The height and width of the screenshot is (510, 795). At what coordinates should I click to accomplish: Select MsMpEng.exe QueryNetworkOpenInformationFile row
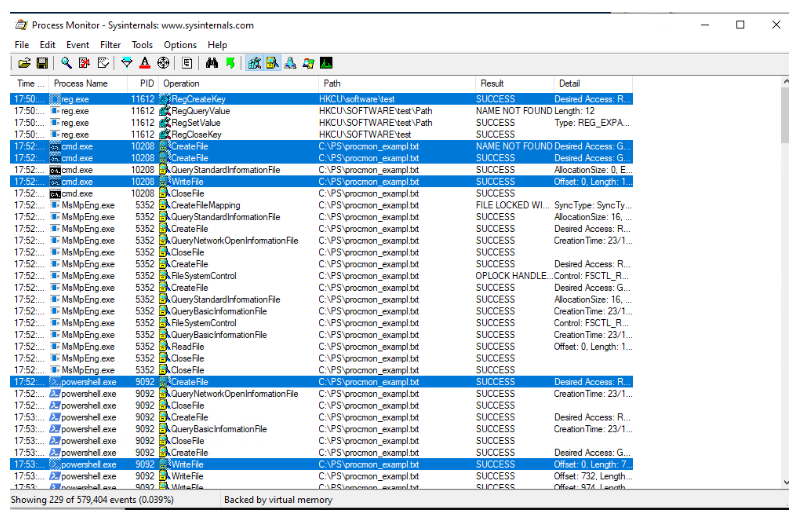point(321,241)
